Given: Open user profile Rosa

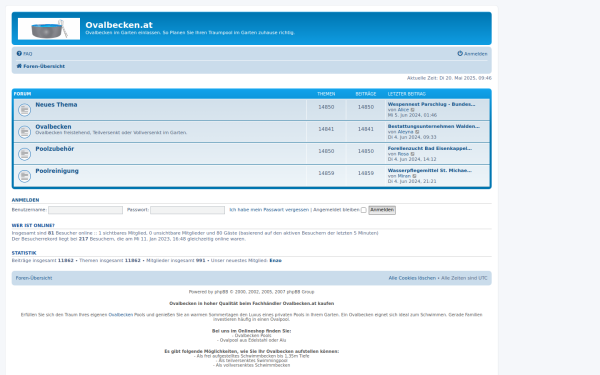Looking at the screenshot, I should pos(403,154).
